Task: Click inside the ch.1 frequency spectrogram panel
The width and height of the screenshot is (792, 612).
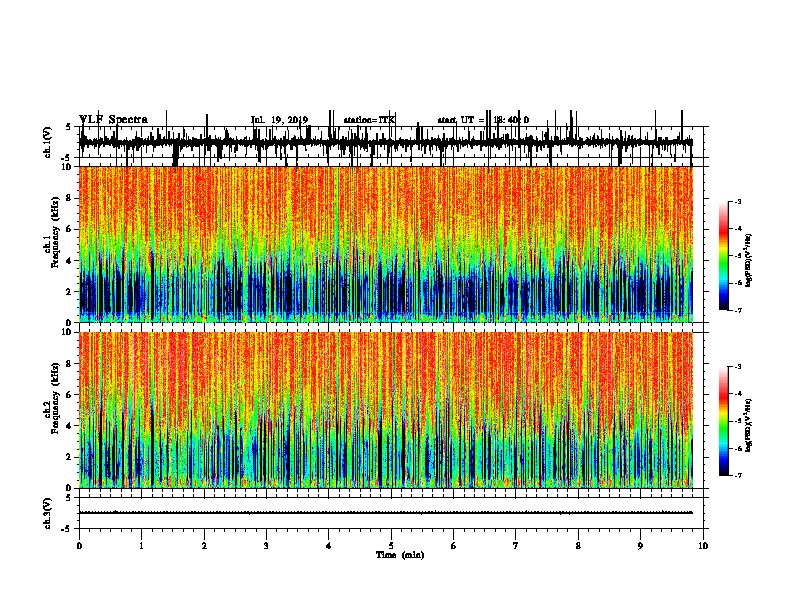Action: 386,244
